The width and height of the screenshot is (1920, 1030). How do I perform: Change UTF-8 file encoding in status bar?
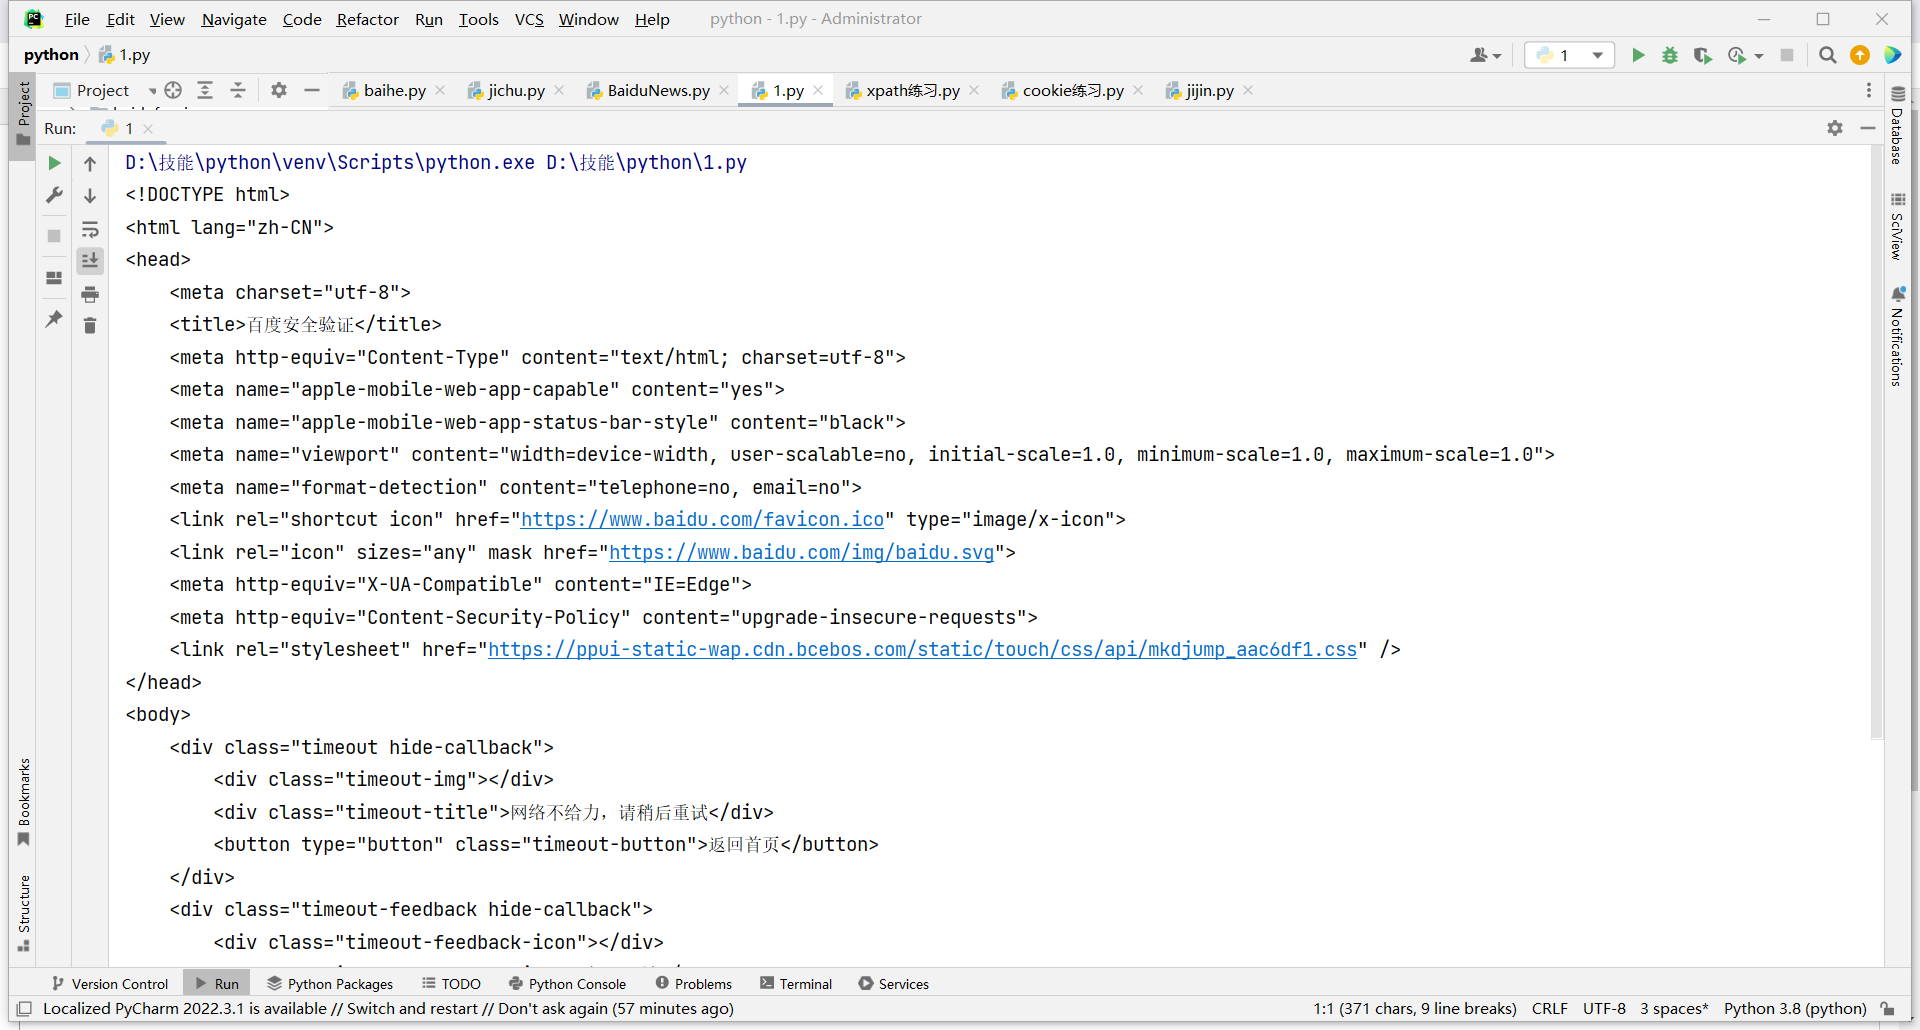(x=1604, y=1009)
